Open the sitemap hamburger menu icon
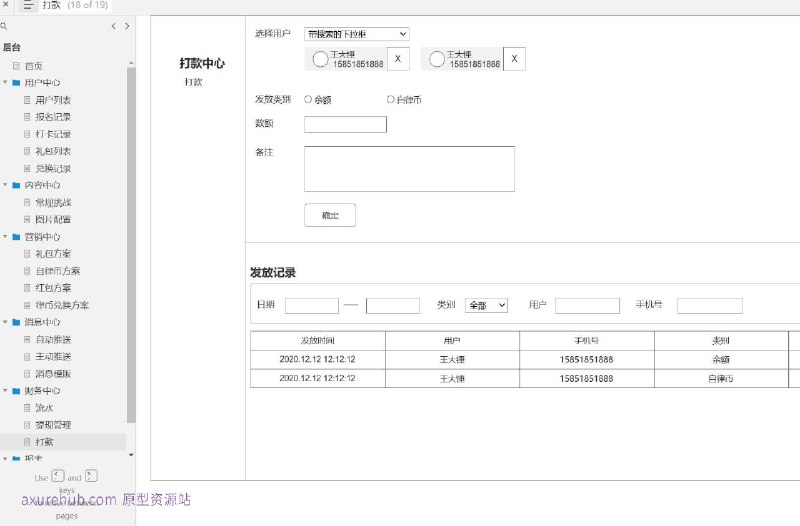Image resolution: width=800 pixels, height=526 pixels. tap(28, 5)
